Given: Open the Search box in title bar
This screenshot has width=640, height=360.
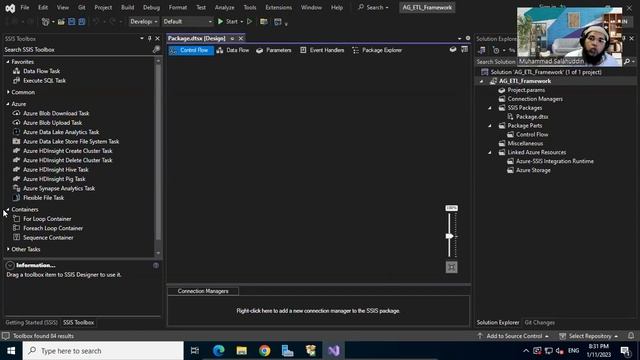Looking at the screenshot, I should tap(373, 7).
